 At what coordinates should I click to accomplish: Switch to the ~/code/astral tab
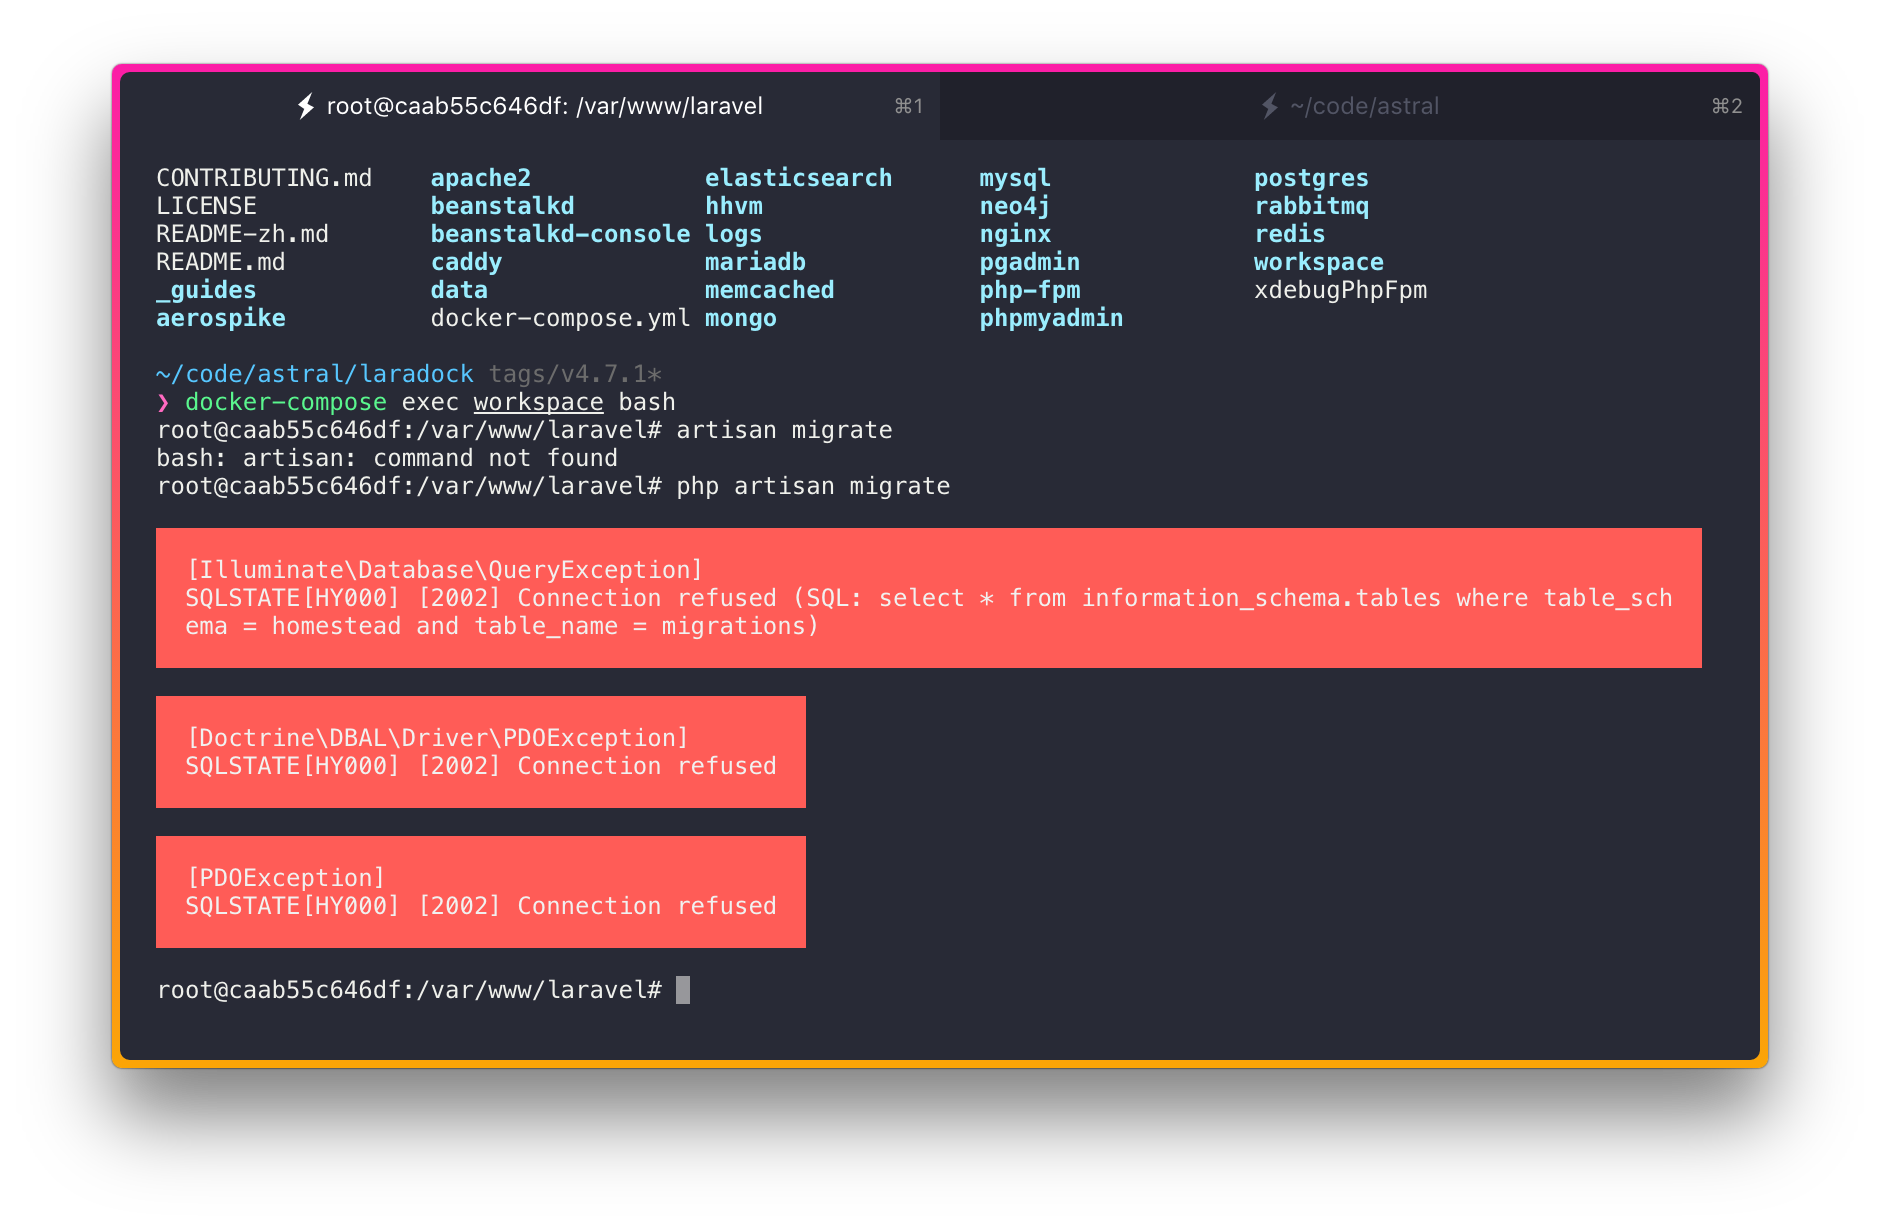click(x=1350, y=106)
